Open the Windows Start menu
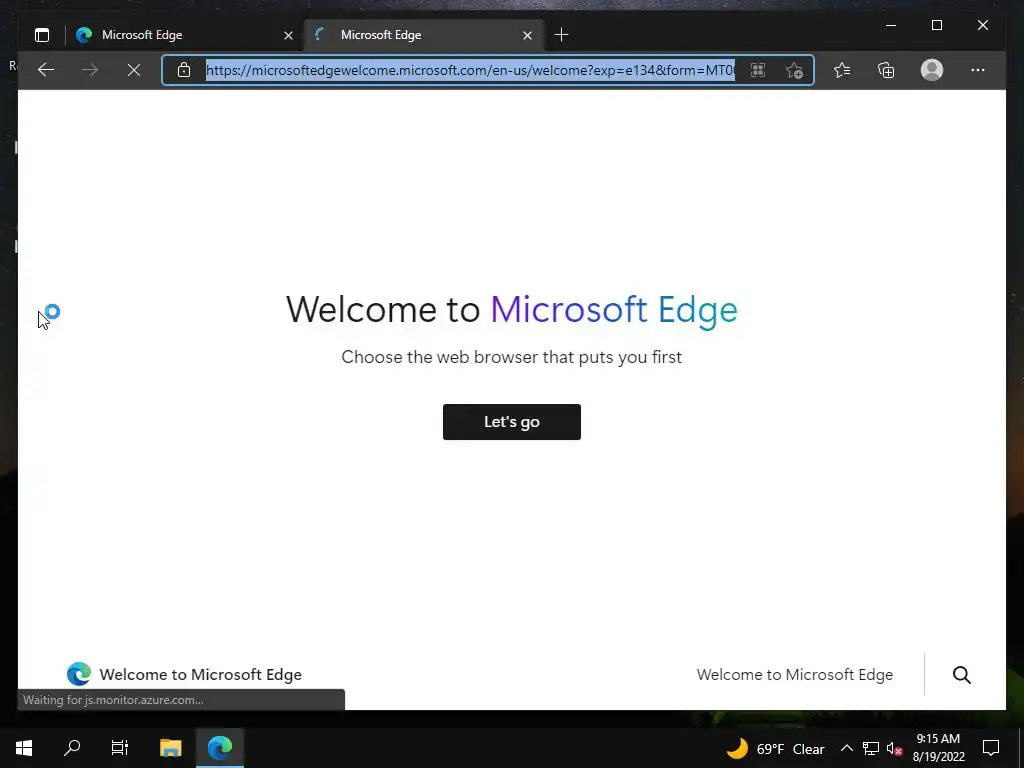Image resolution: width=1024 pixels, height=768 pixels. 24,748
